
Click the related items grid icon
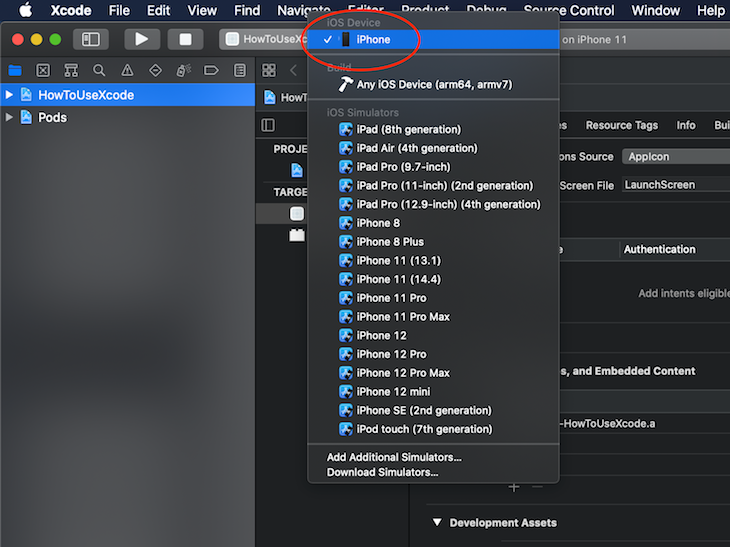tap(269, 70)
